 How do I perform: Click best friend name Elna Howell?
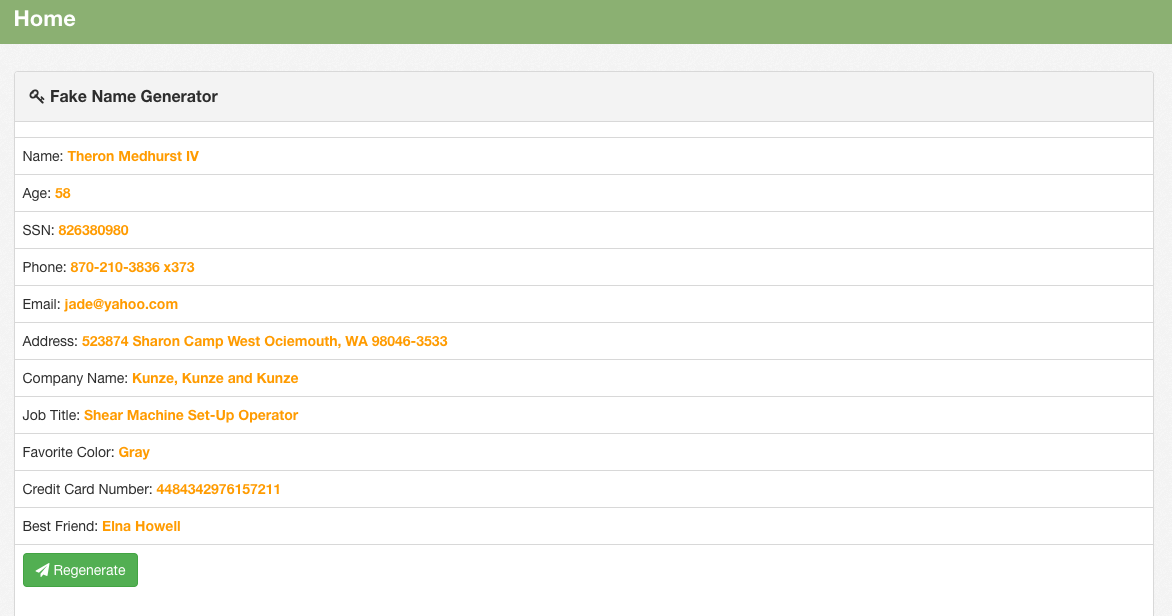(141, 526)
